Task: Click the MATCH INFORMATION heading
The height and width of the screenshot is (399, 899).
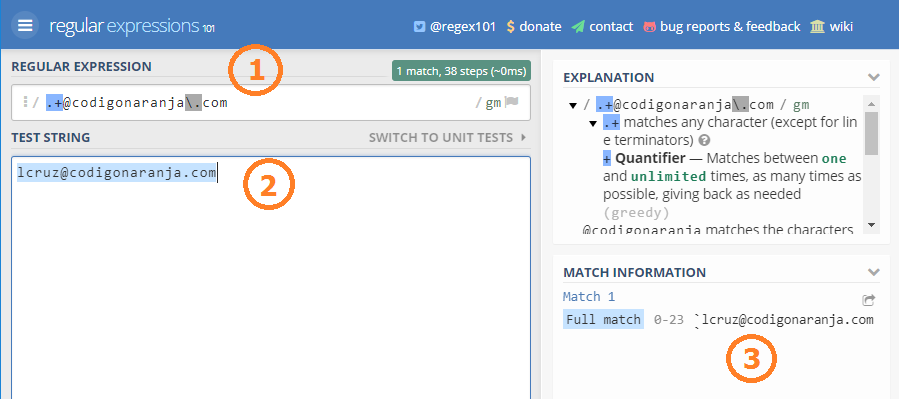Action: [x=635, y=272]
